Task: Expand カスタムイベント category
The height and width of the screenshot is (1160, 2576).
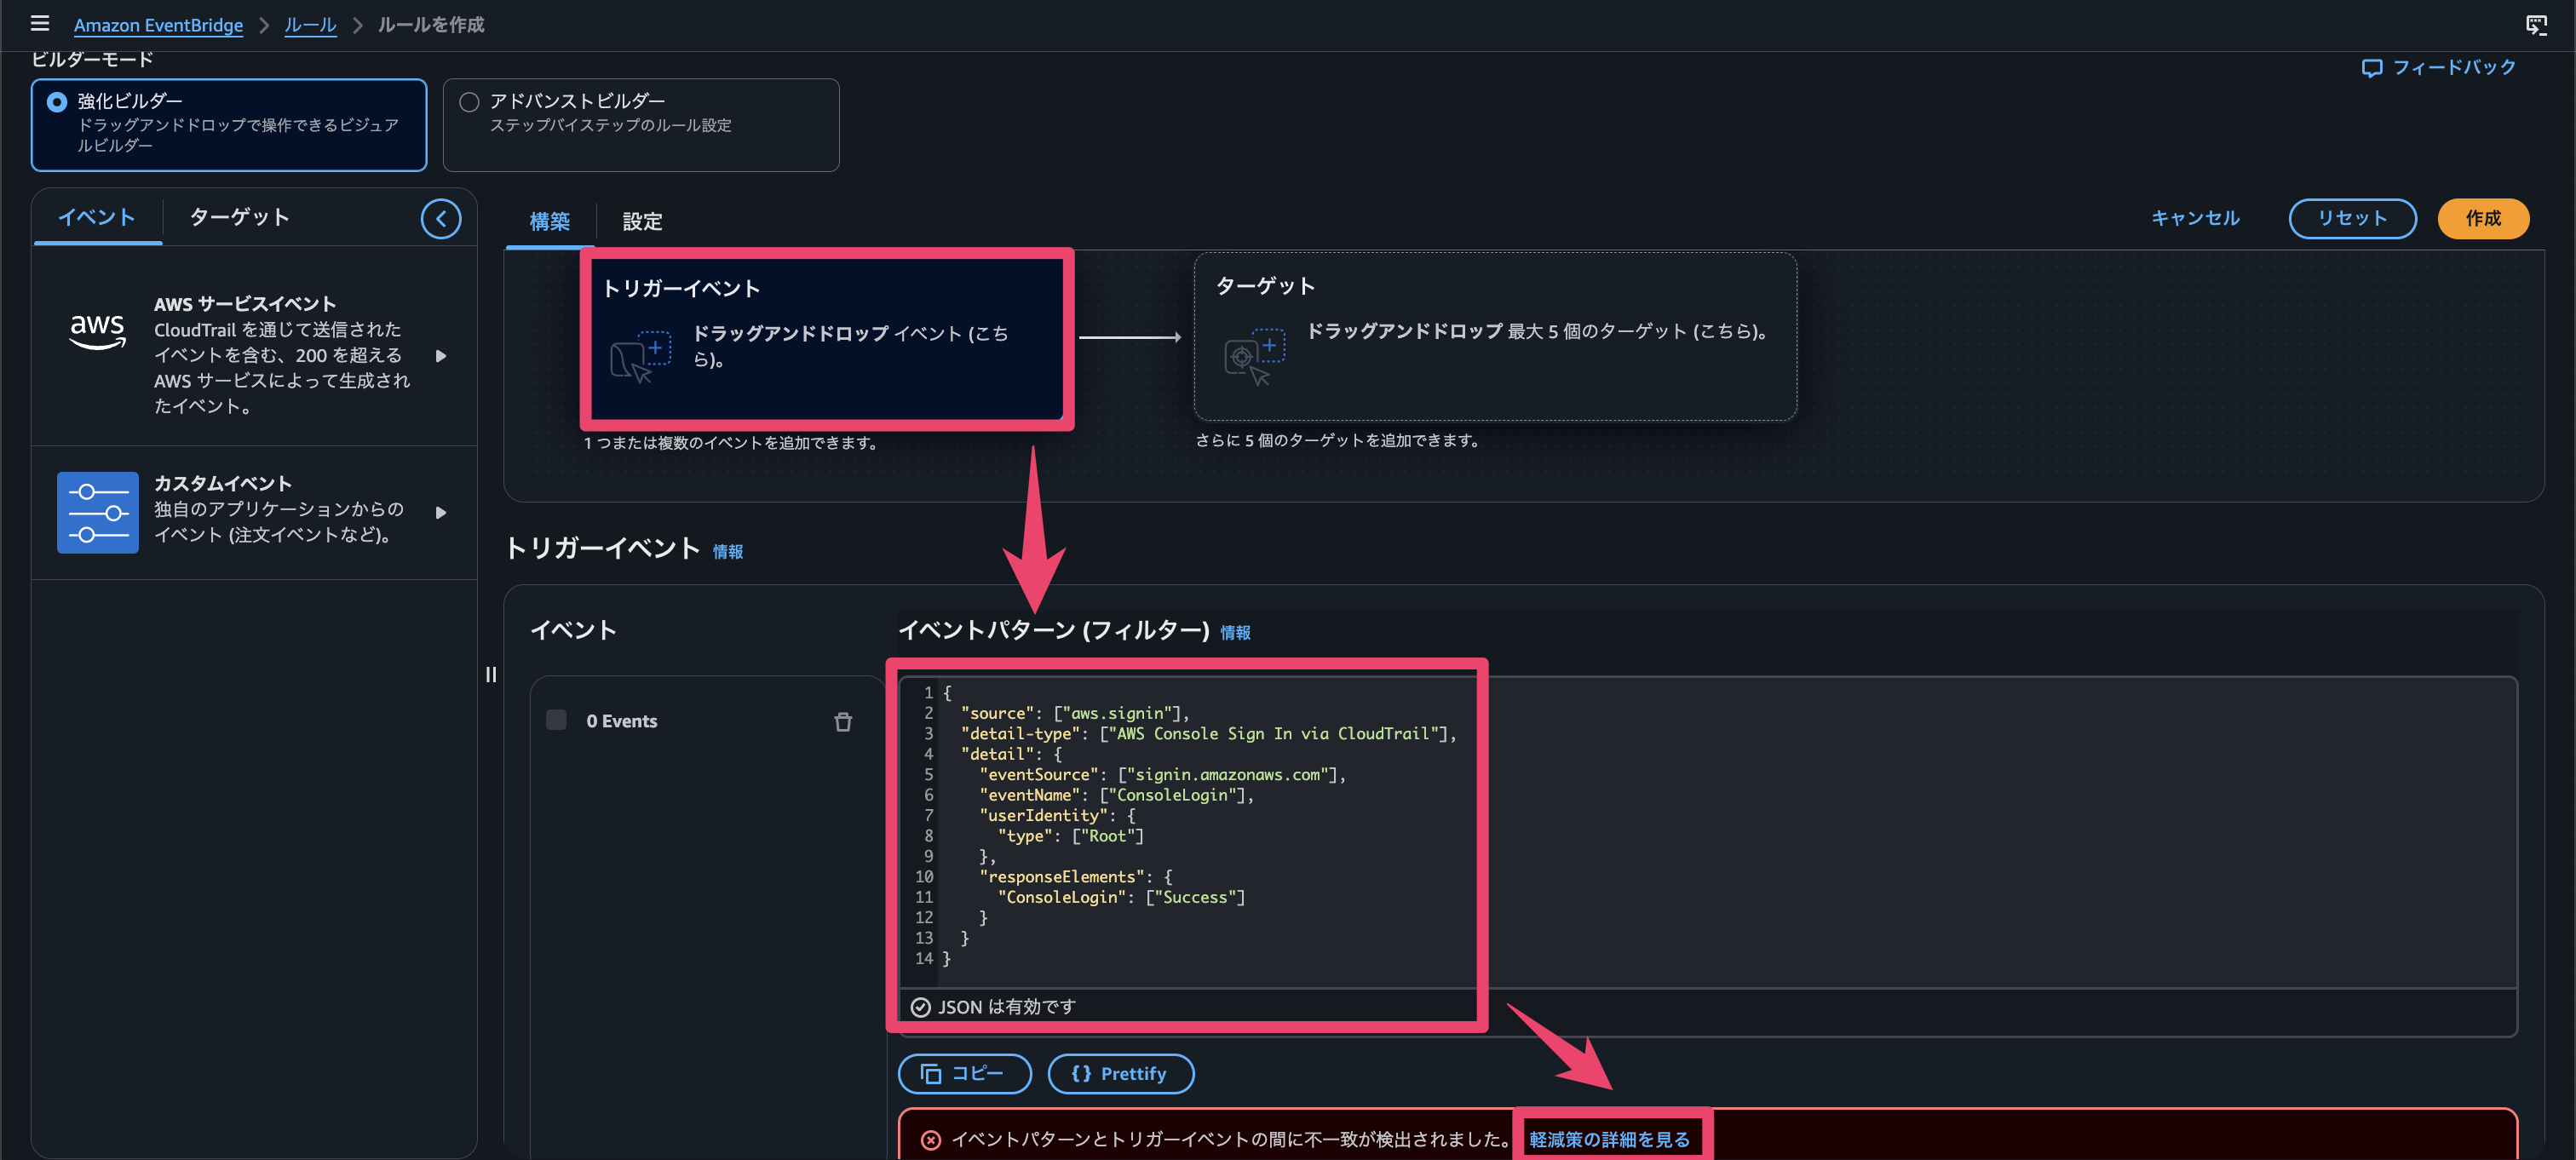Action: (x=440, y=512)
